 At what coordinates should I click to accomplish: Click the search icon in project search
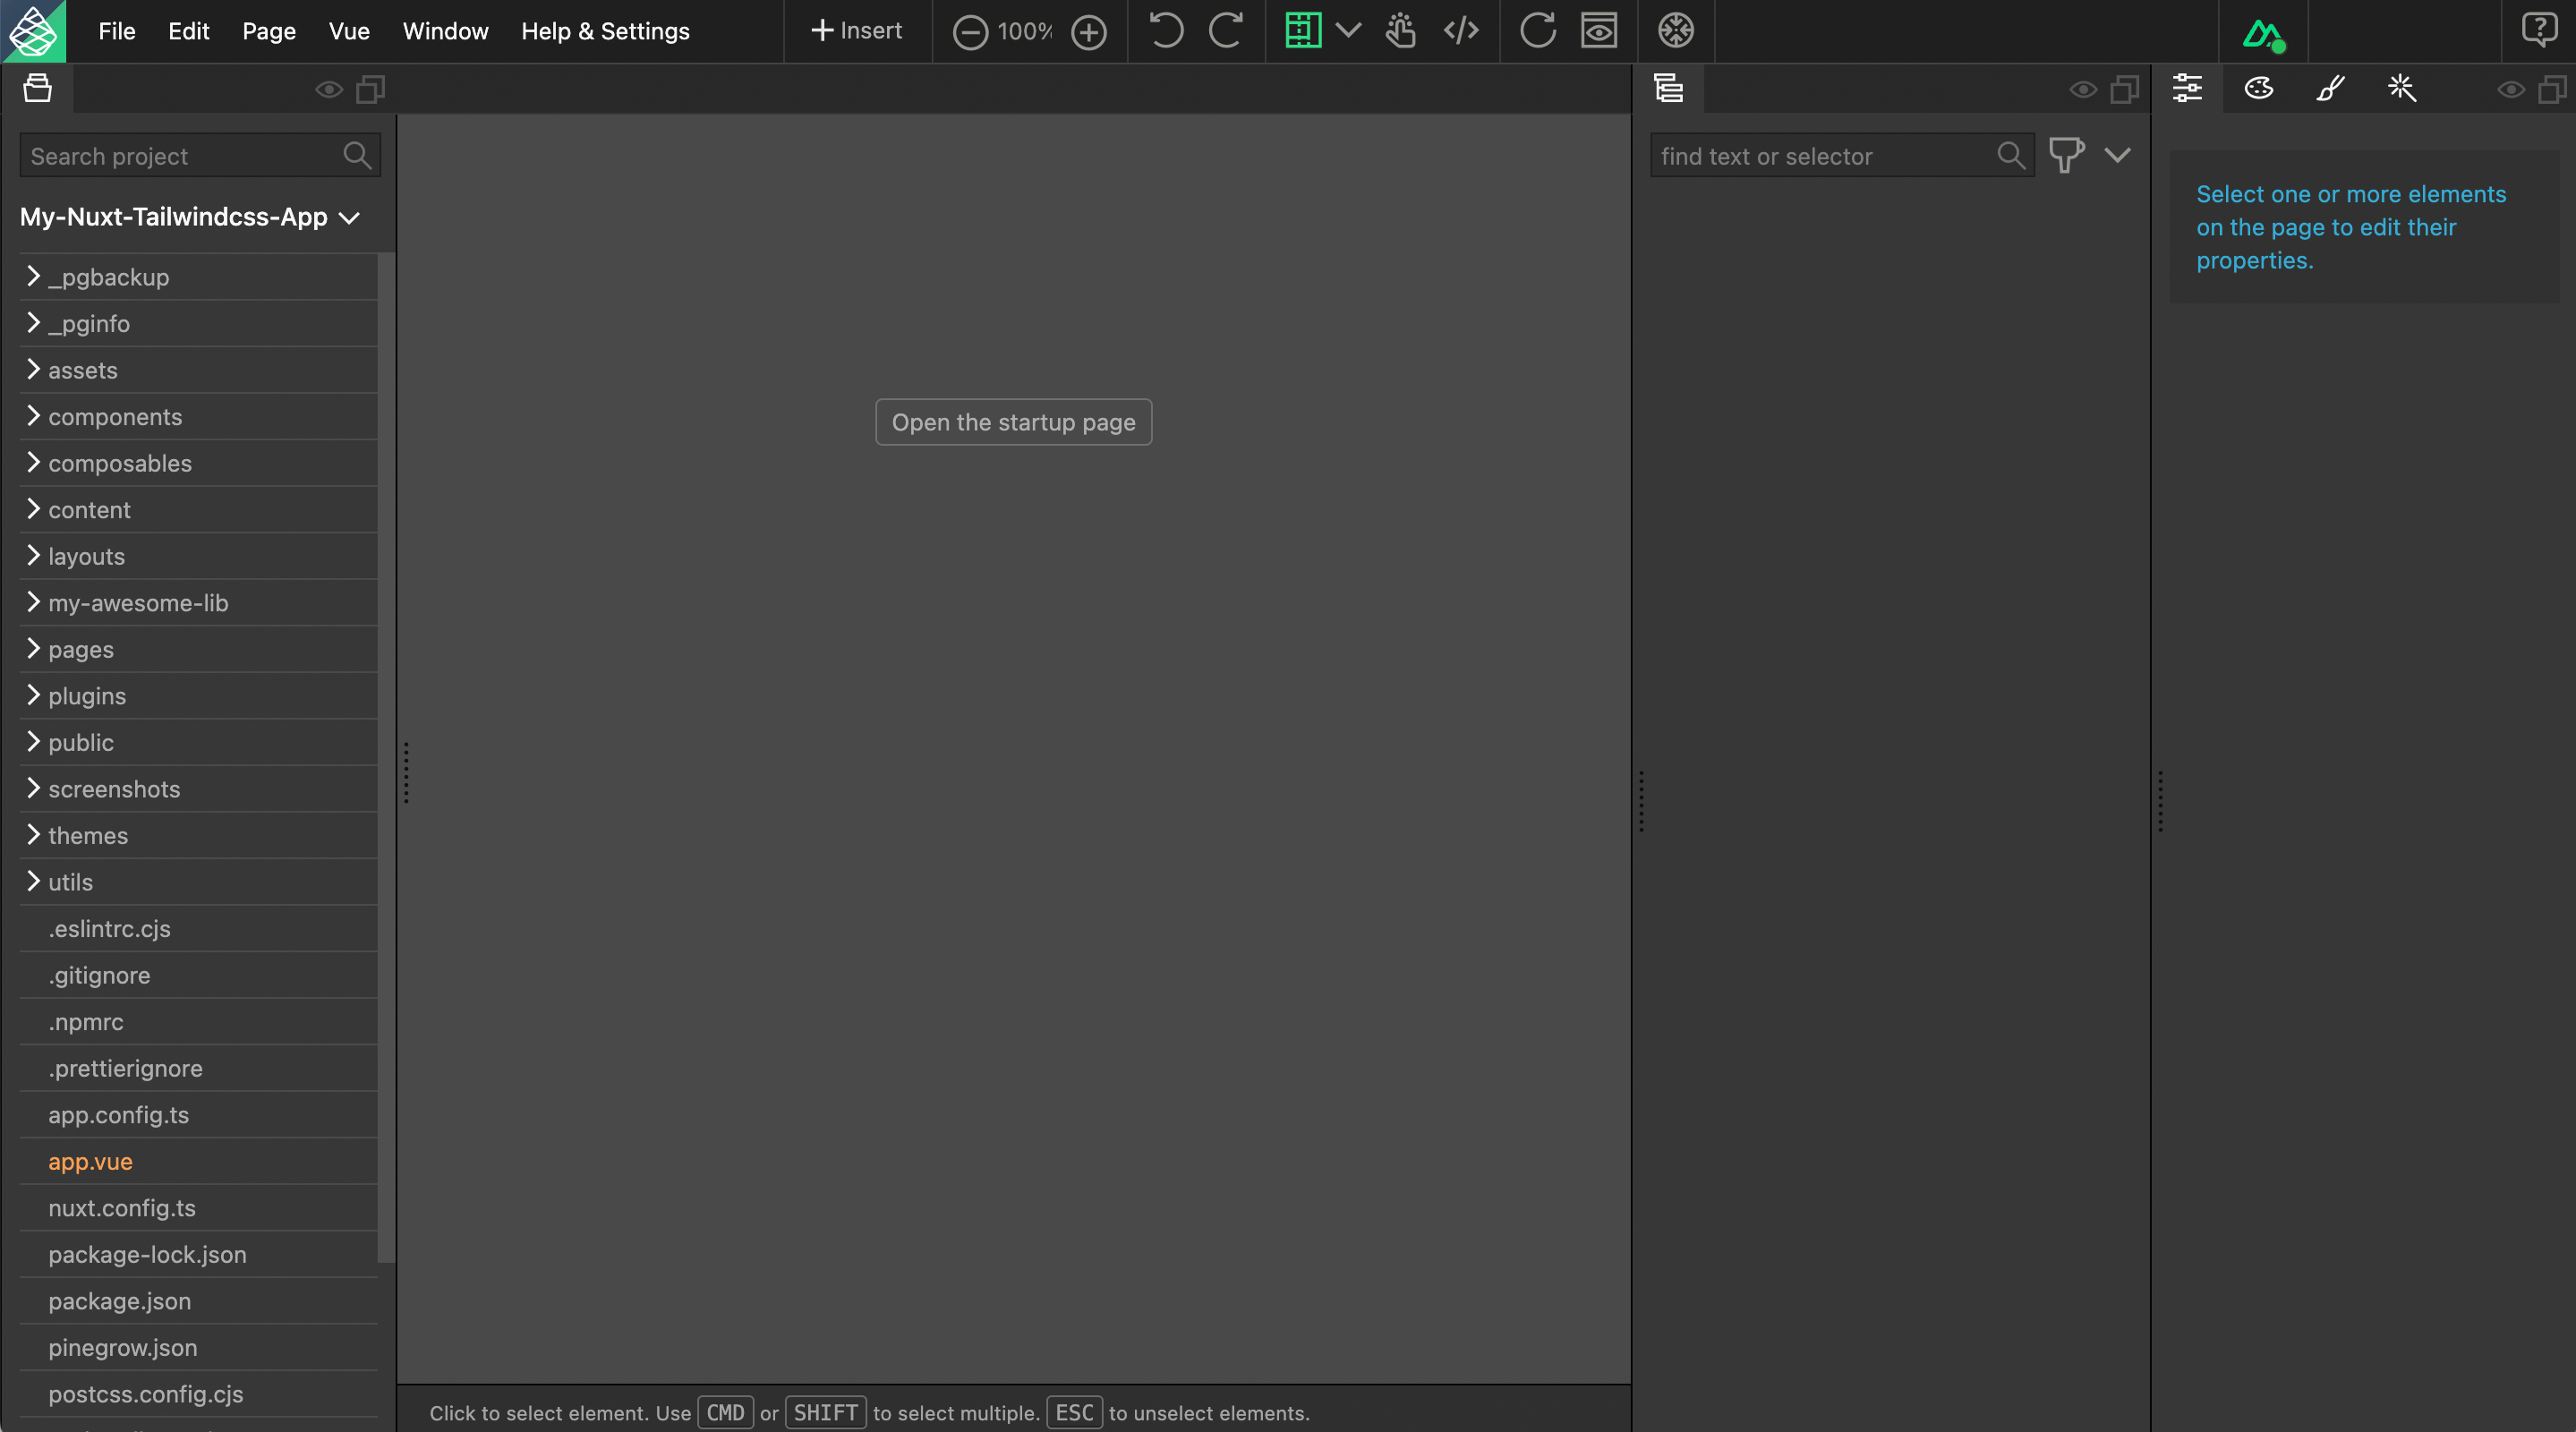(357, 156)
